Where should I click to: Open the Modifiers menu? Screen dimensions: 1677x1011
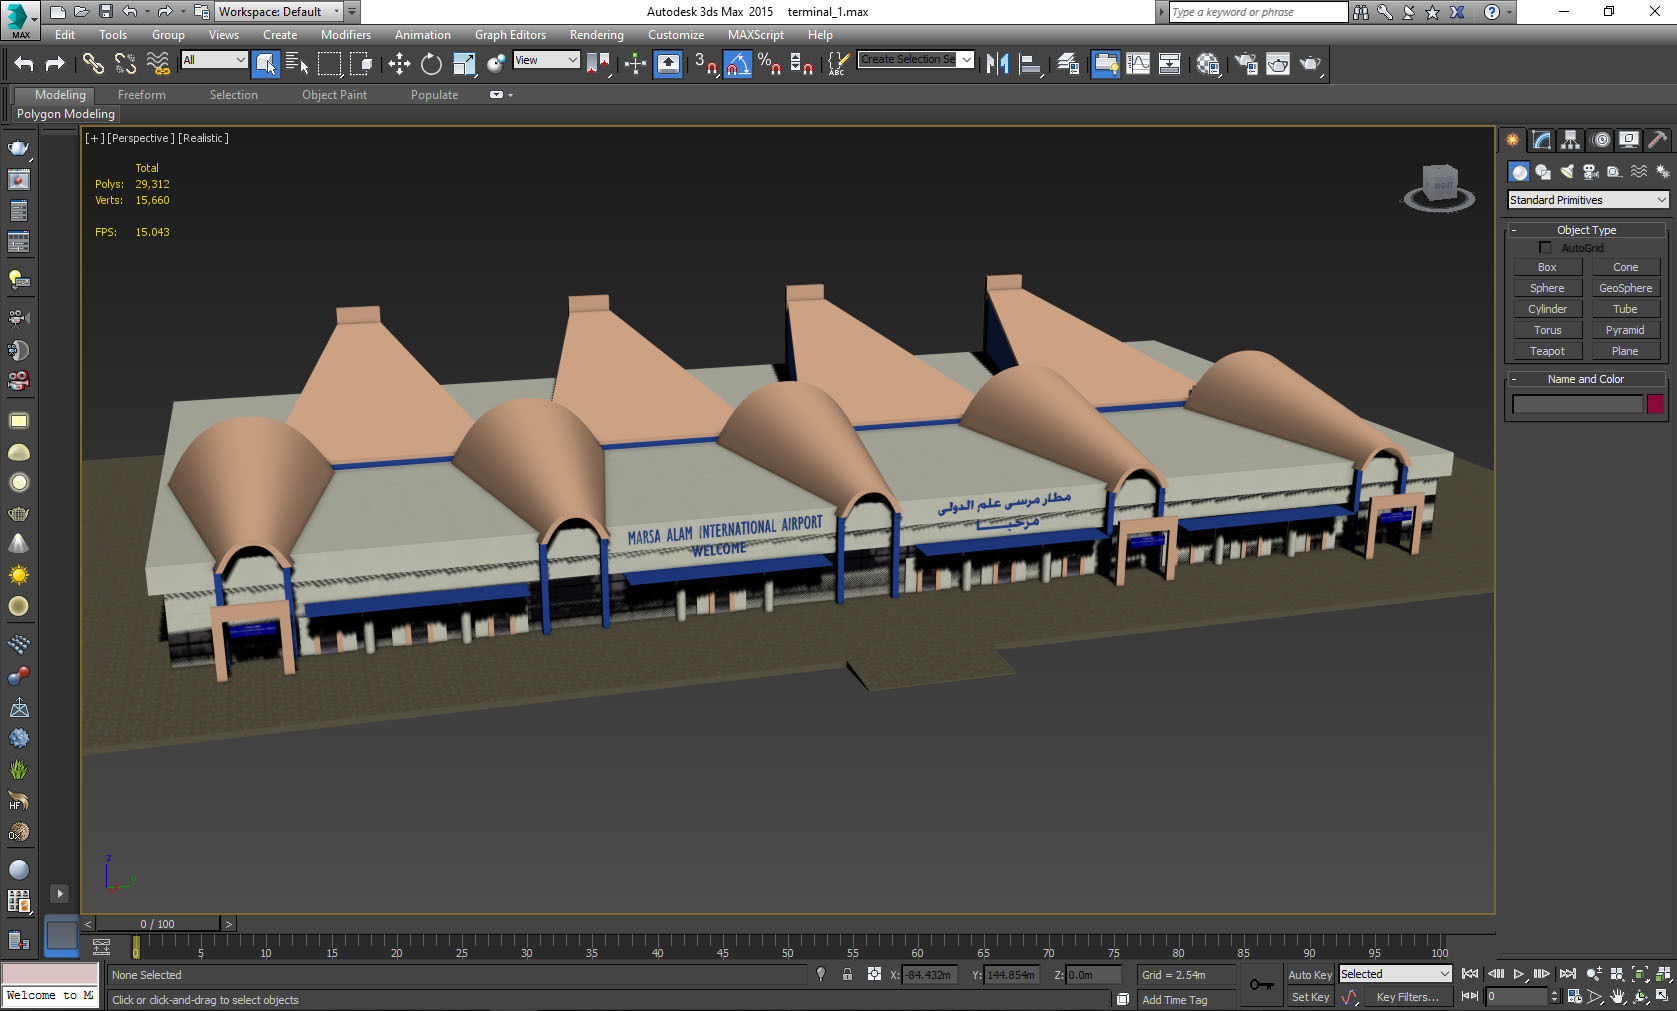[346, 35]
